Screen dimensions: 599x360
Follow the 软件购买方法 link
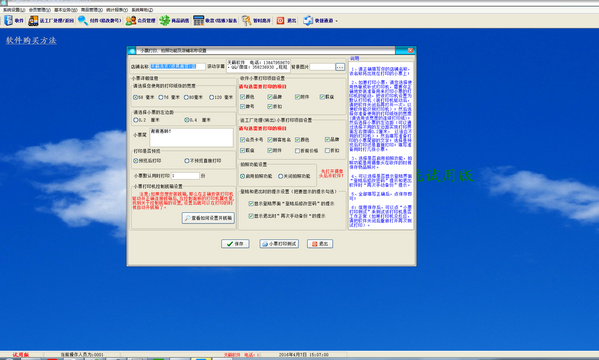[31, 41]
